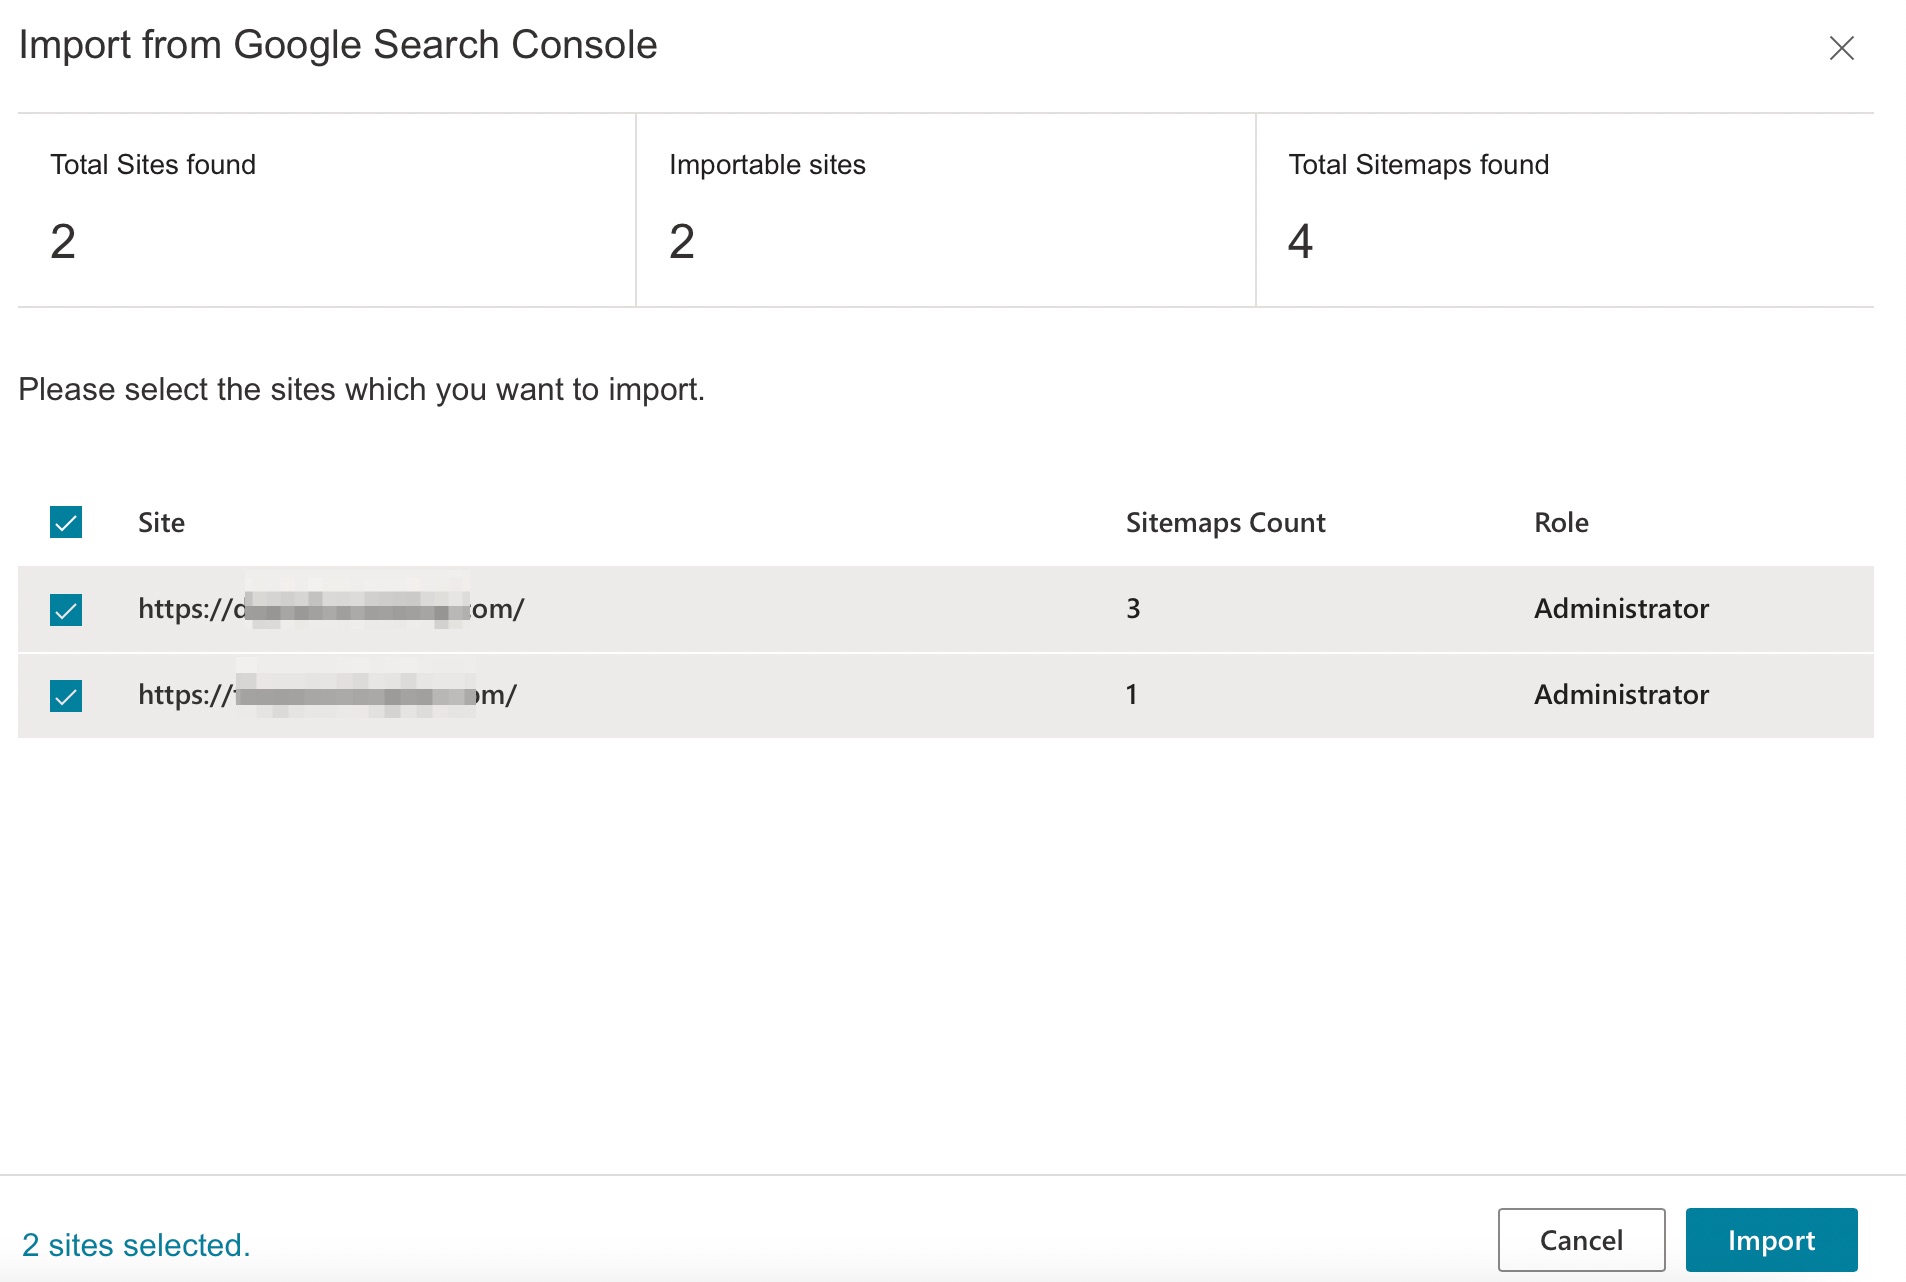Viewport: 1906px width, 1282px height.
Task: Close the Import from Google Search Console dialog
Action: (x=1841, y=48)
